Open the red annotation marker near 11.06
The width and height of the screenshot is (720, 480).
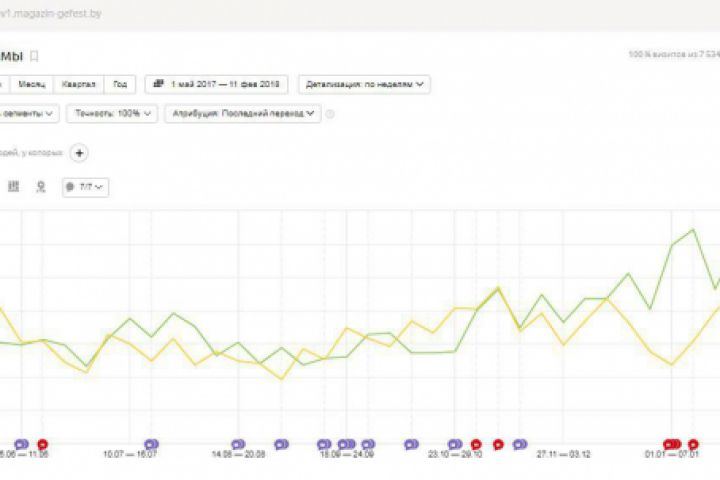(42, 444)
